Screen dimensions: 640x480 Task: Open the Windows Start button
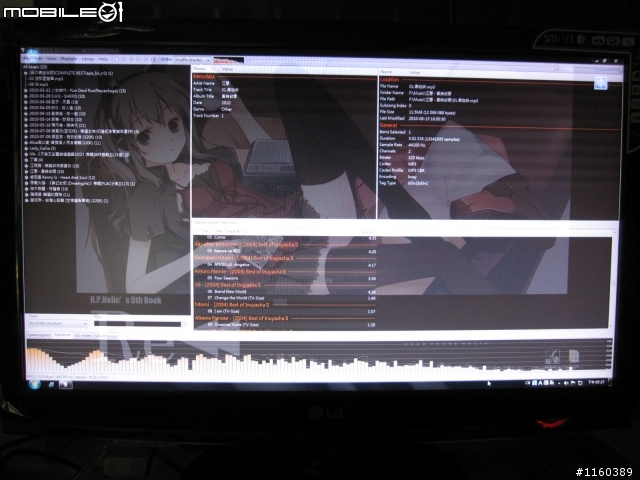[35, 384]
